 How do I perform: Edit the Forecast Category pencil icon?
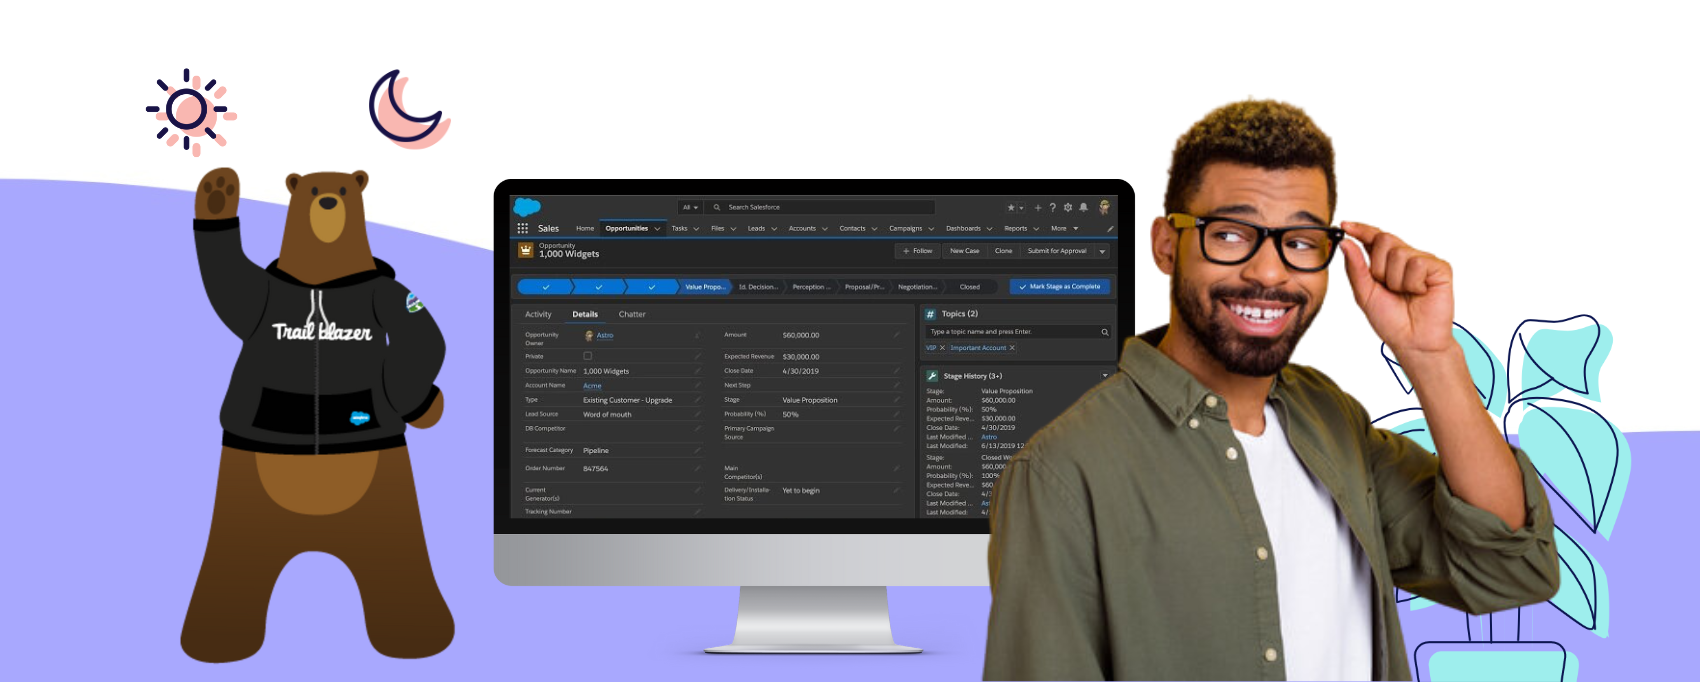coord(698,450)
